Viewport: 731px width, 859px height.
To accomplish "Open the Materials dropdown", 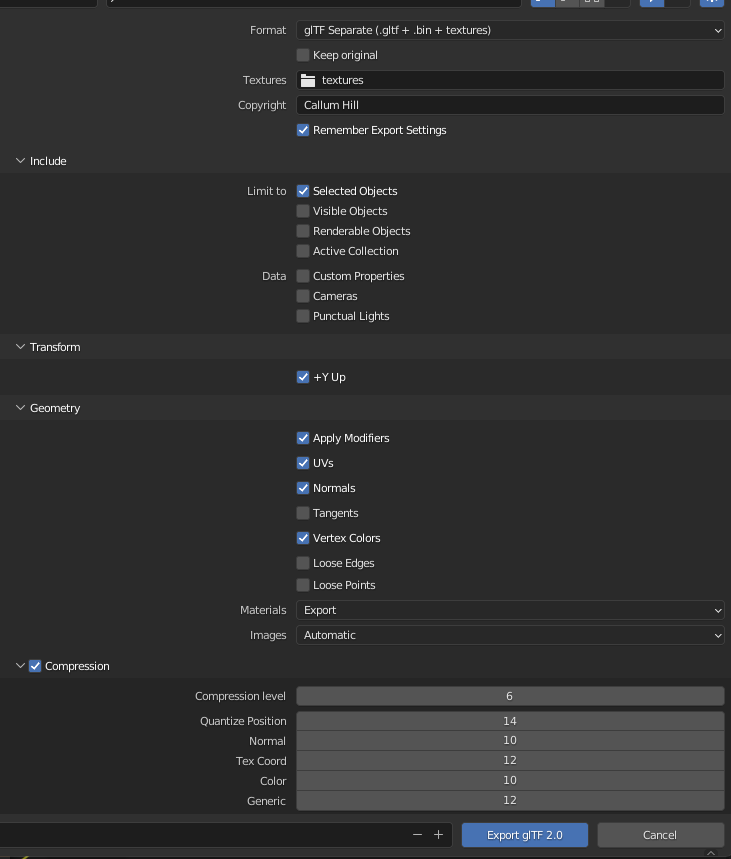I will coord(510,610).
